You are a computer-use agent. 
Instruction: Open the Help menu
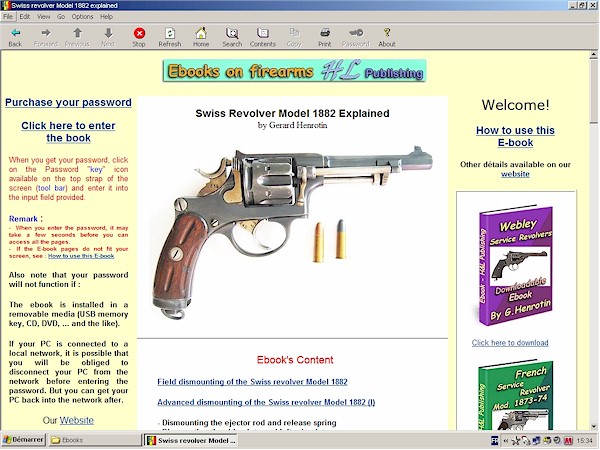click(106, 16)
